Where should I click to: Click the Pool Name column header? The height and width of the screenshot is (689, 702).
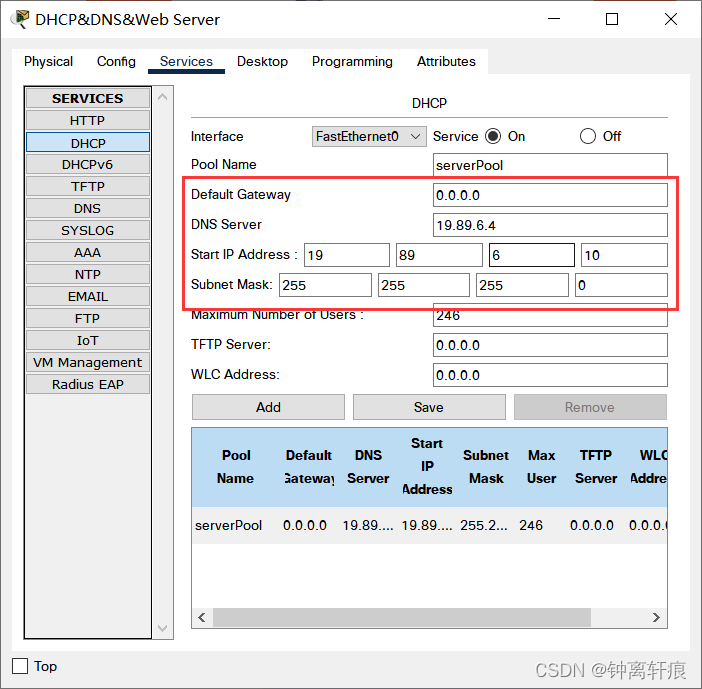point(235,467)
